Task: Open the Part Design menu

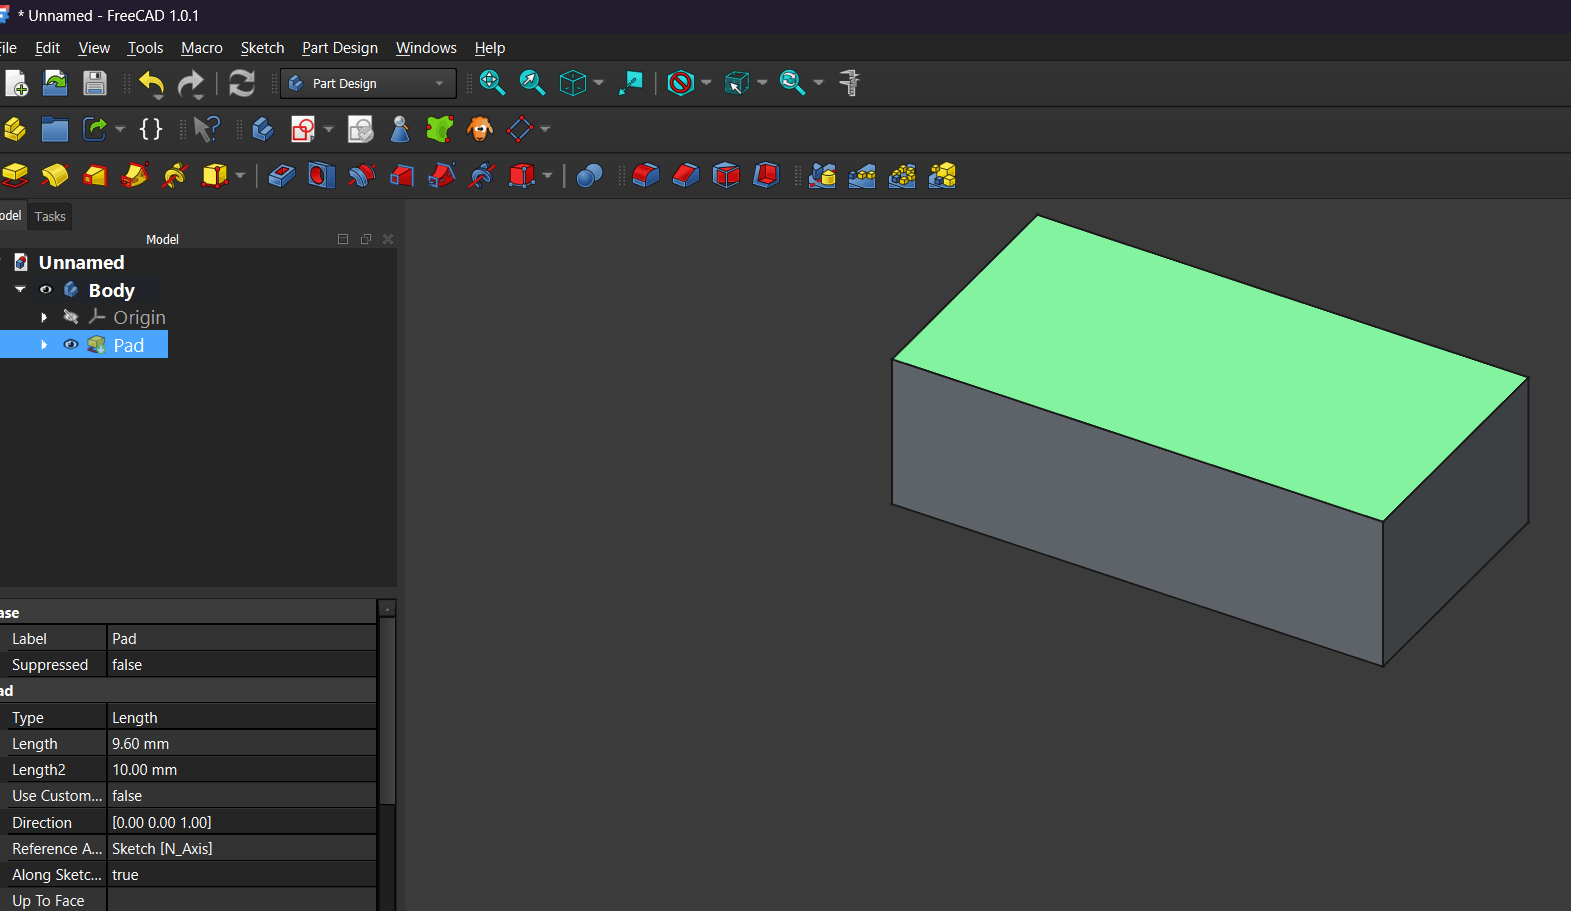Action: coord(340,48)
